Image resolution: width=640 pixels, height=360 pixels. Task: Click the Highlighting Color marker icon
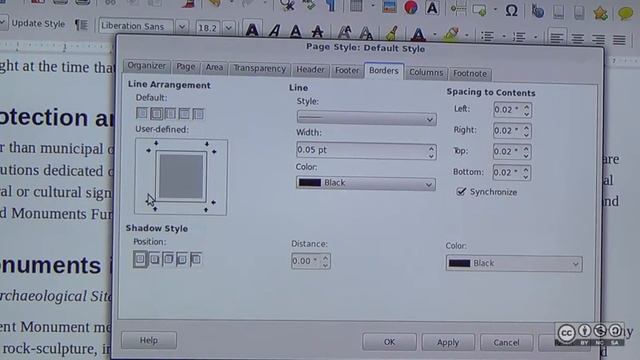pos(450,34)
